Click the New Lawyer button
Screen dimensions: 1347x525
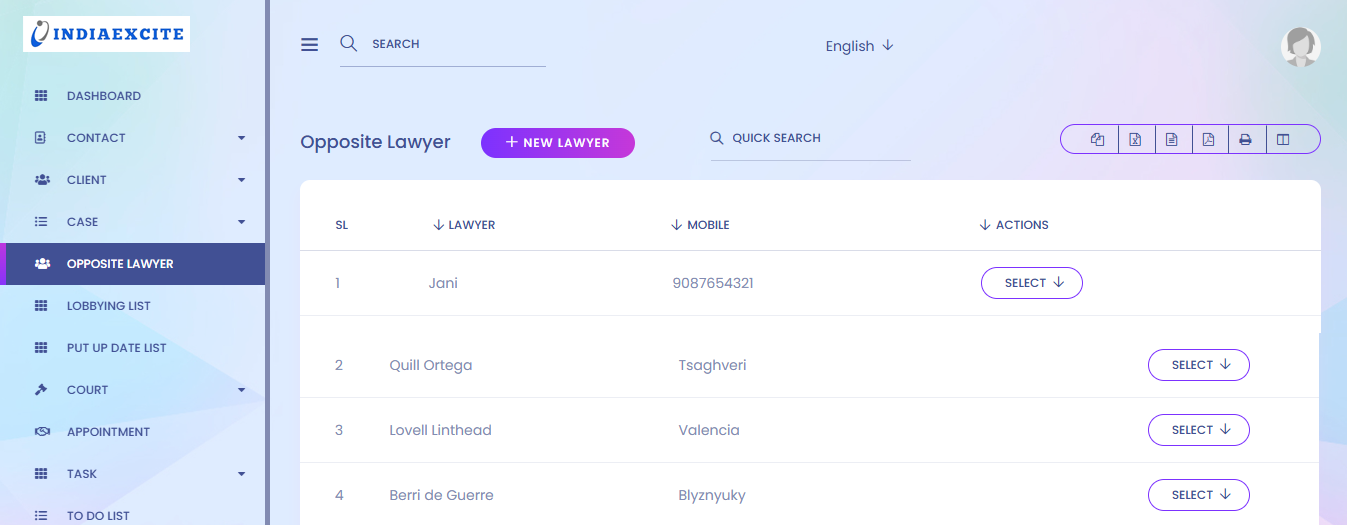pyautogui.click(x=557, y=143)
